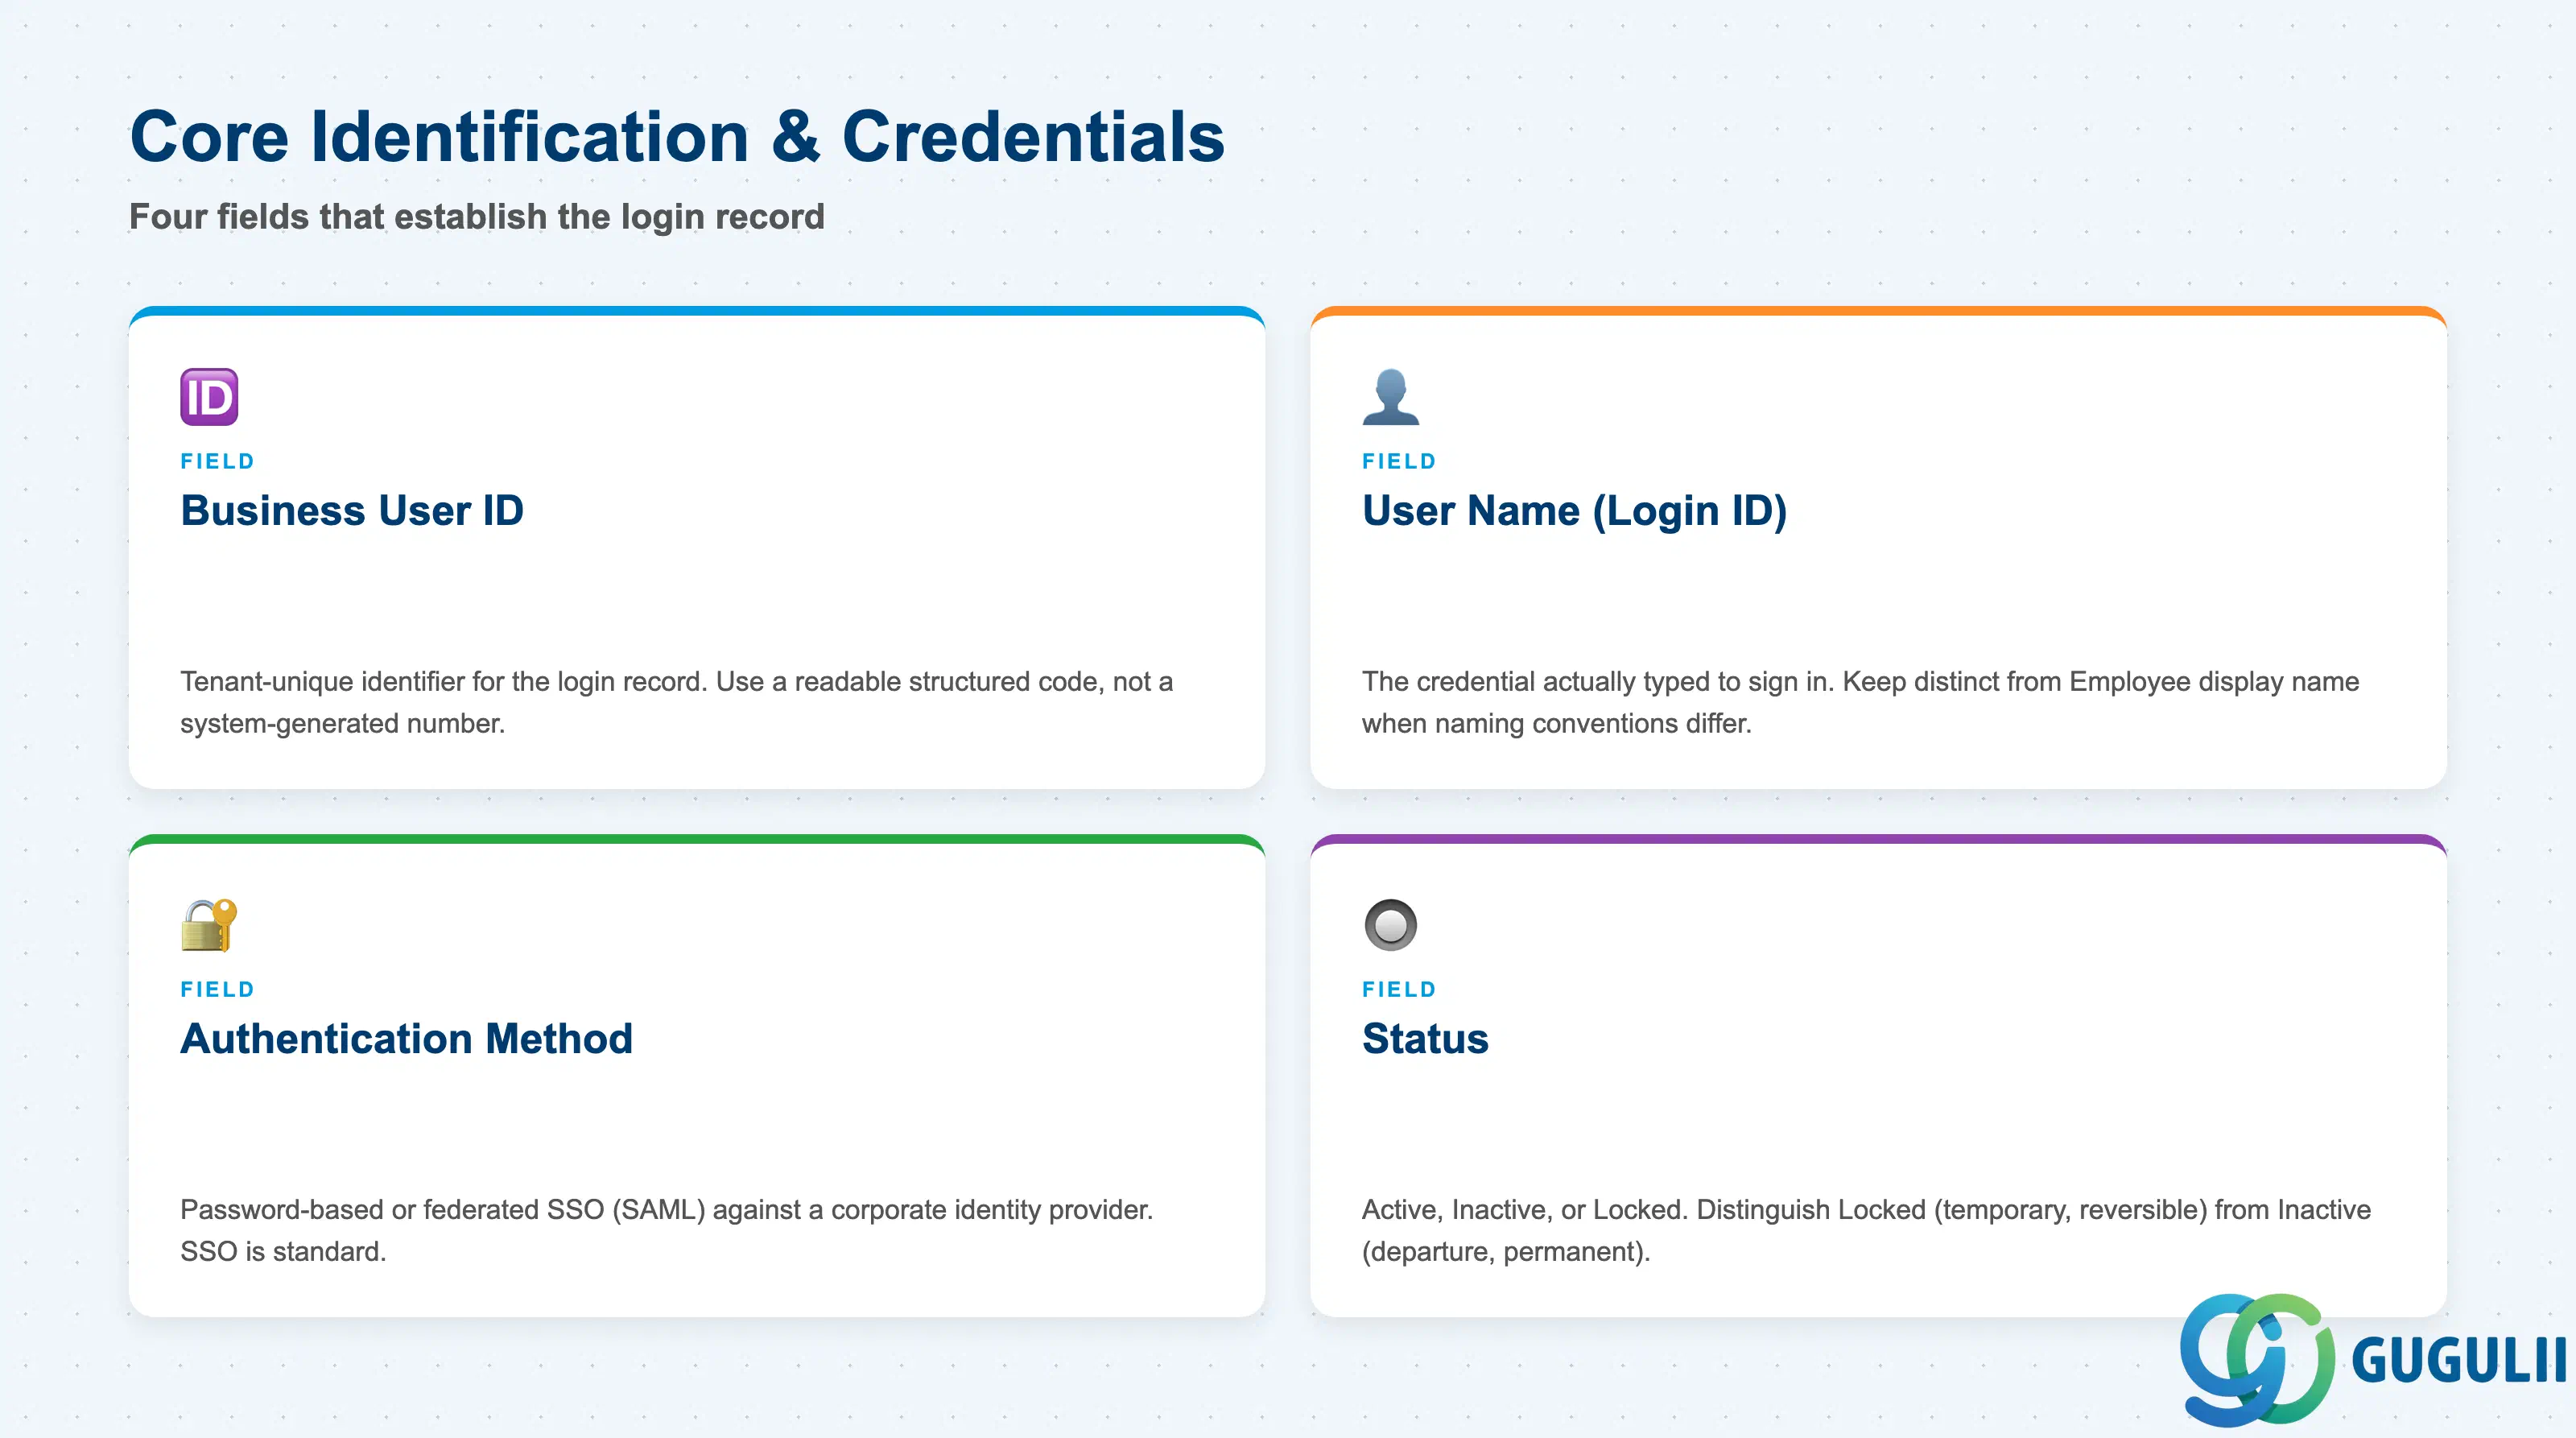
Task: Select the User Name (Login ID) heading
Action: pyautogui.click(x=1574, y=511)
